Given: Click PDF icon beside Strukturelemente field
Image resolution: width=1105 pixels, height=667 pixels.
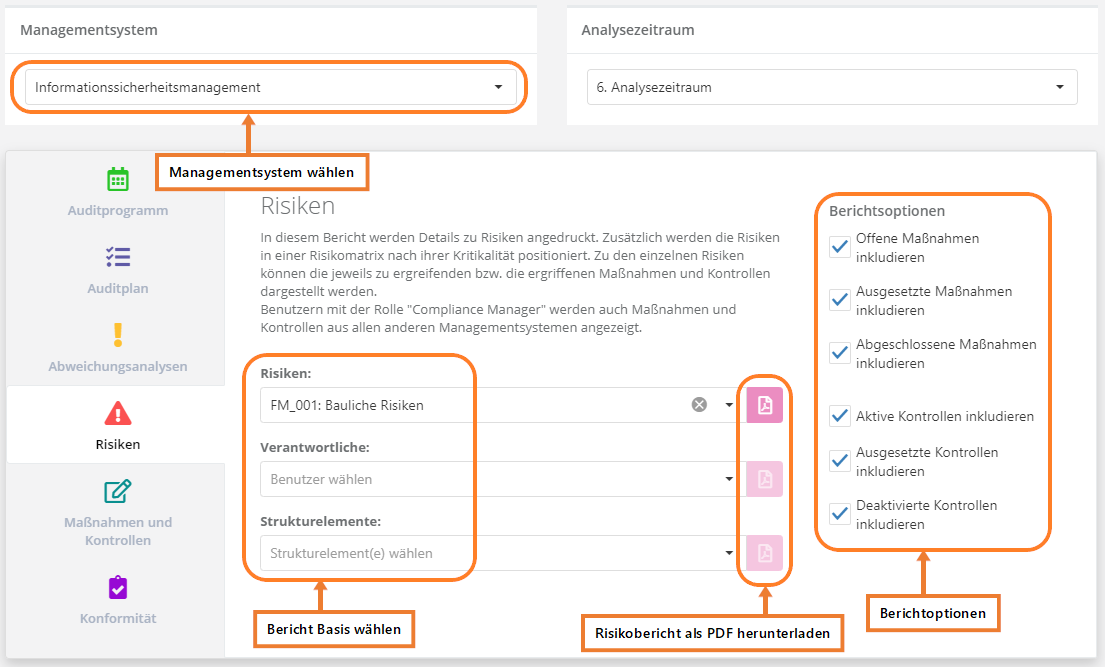Looking at the screenshot, I should (765, 553).
